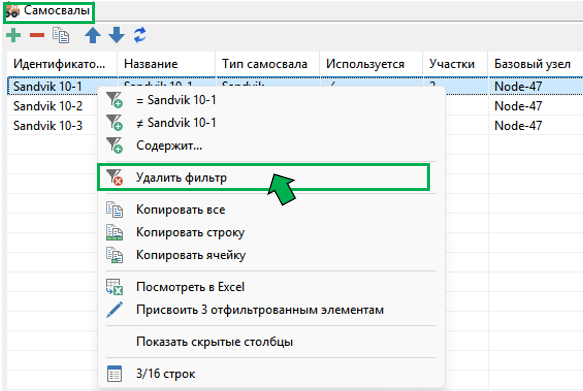The width and height of the screenshot is (583, 391).
Task: Click the '3/16 строк' menu entry
Action: coord(271,374)
